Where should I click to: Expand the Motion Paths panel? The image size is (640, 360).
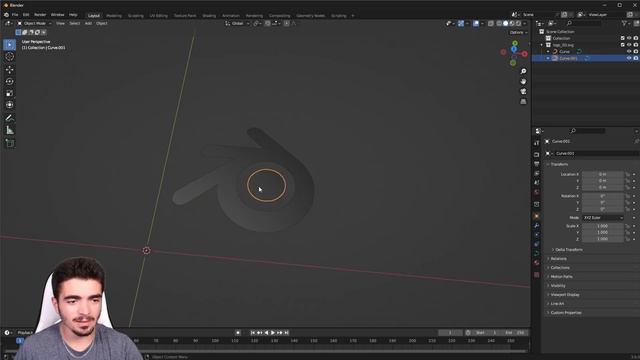point(562,277)
